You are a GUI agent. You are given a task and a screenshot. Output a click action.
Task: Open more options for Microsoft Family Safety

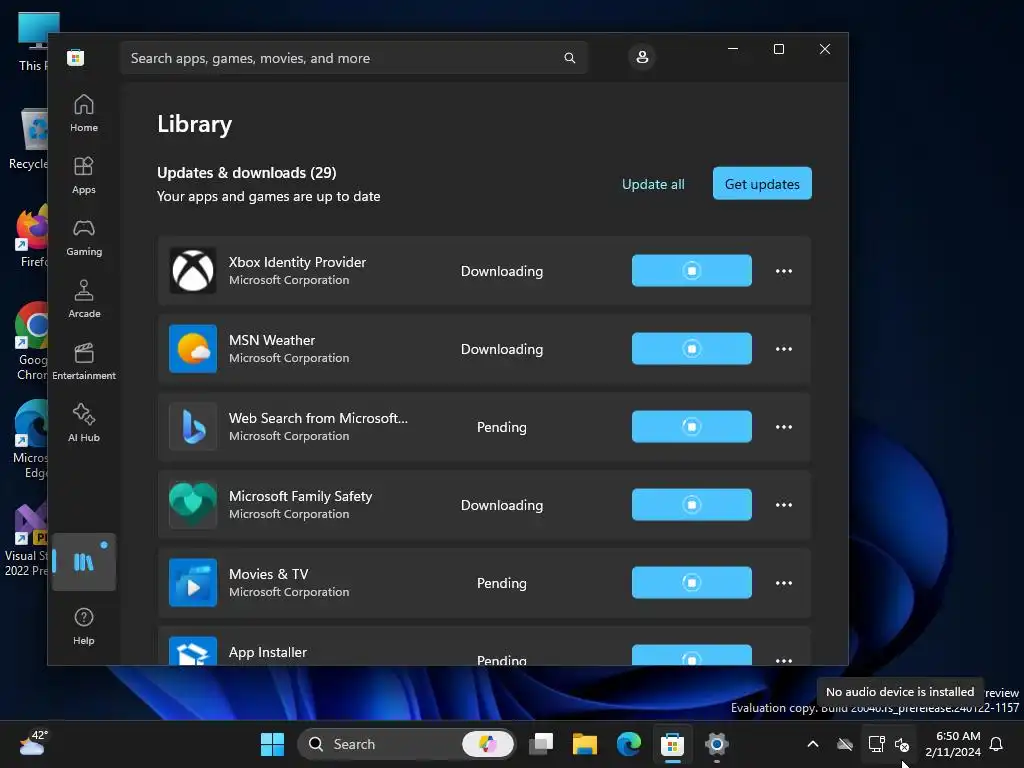pyautogui.click(x=784, y=505)
